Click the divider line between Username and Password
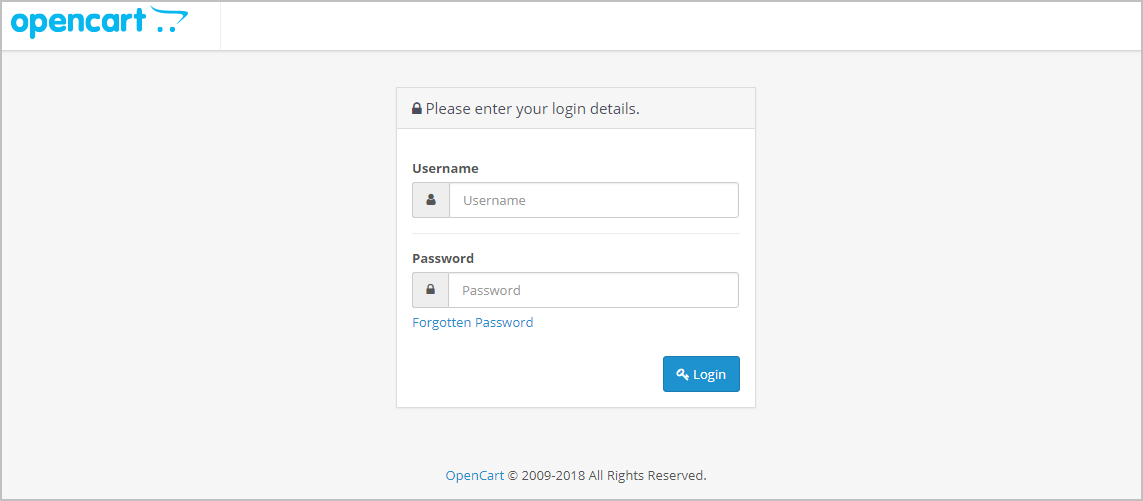1143x501 pixels. click(576, 233)
